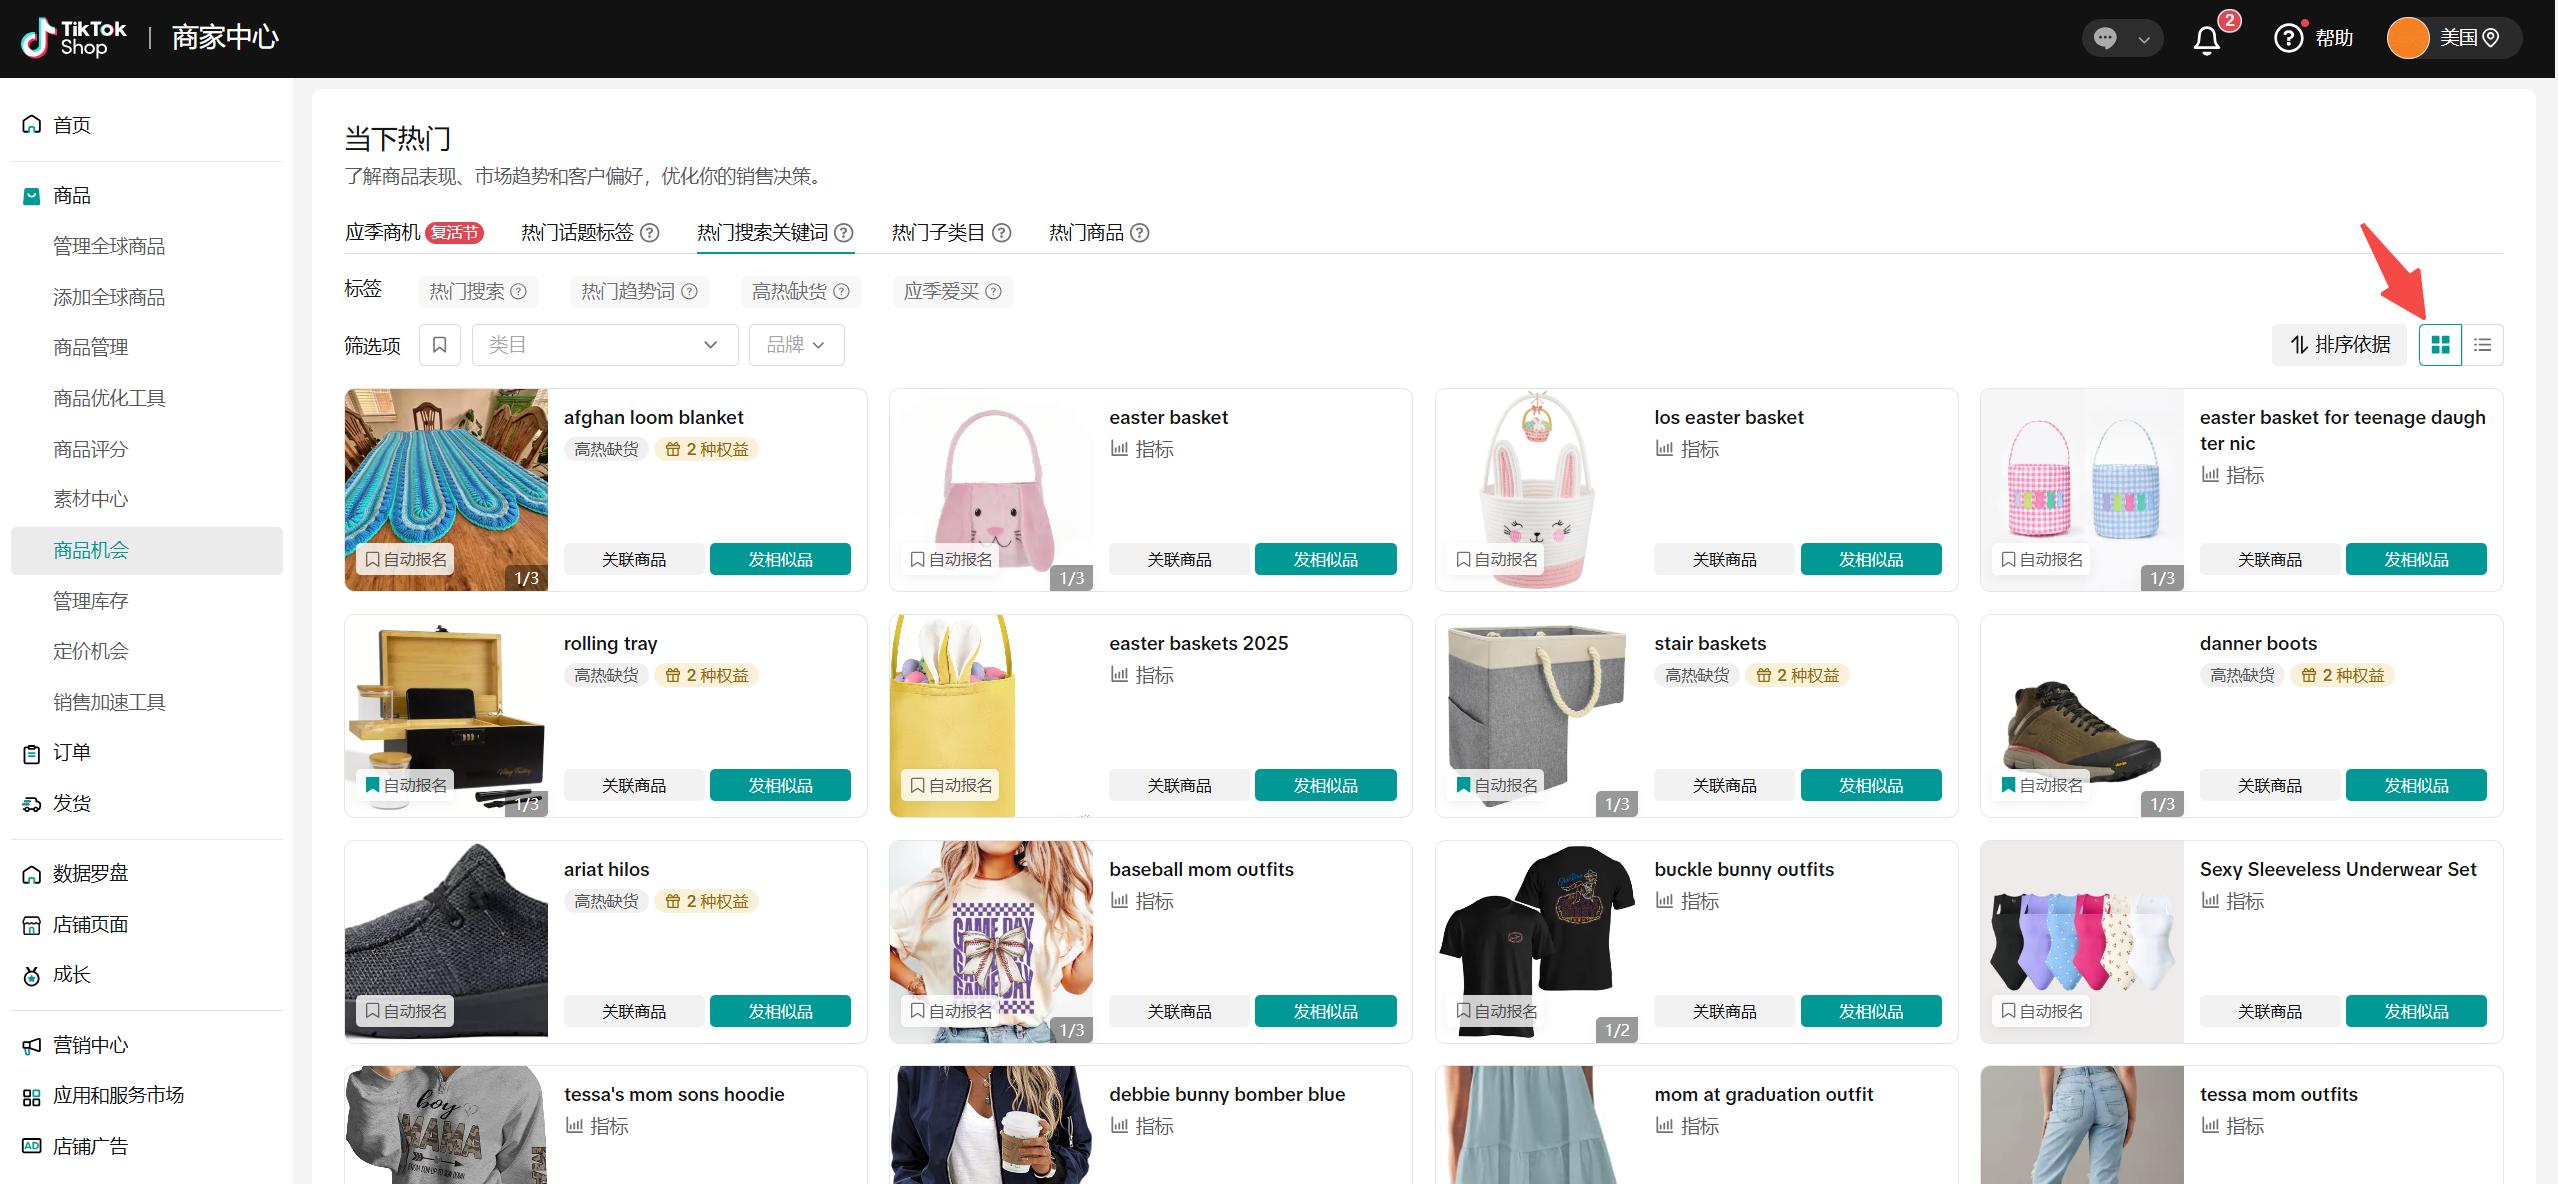Expand the 品牌 brand dropdown

pyautogui.click(x=796, y=345)
